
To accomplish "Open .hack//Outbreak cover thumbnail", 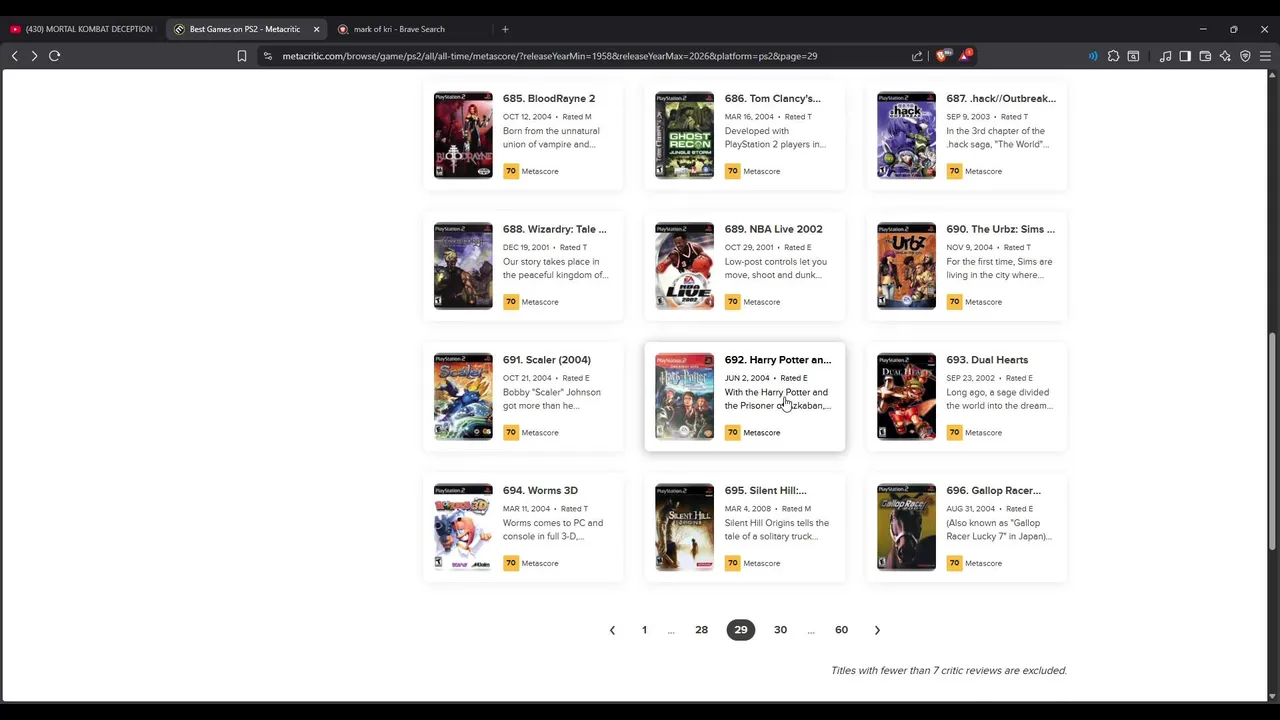I will (x=906, y=135).
